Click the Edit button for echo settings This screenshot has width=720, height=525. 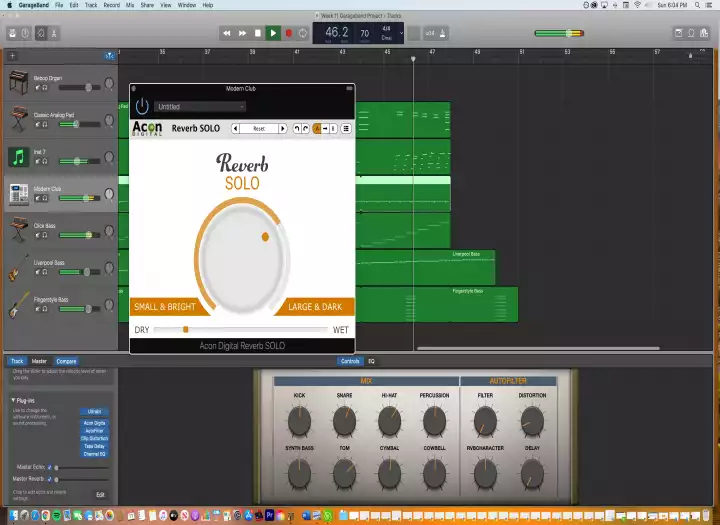coord(100,495)
